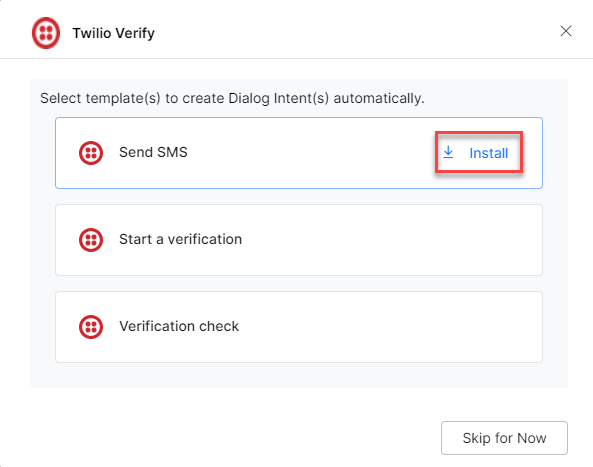Select the Send SMS template card
593x467 pixels.
coord(299,153)
